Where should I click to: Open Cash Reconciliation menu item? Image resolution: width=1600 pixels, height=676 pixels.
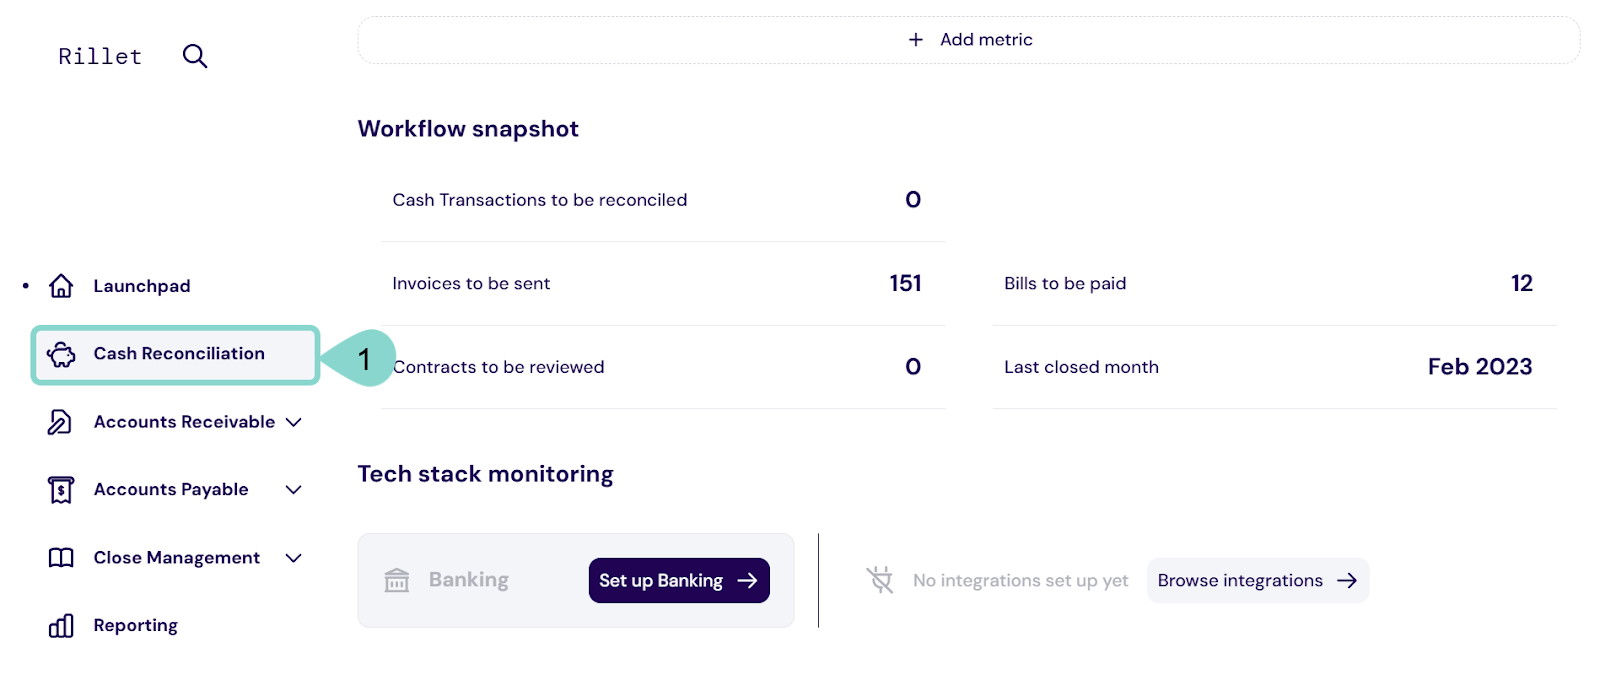pyautogui.click(x=179, y=354)
